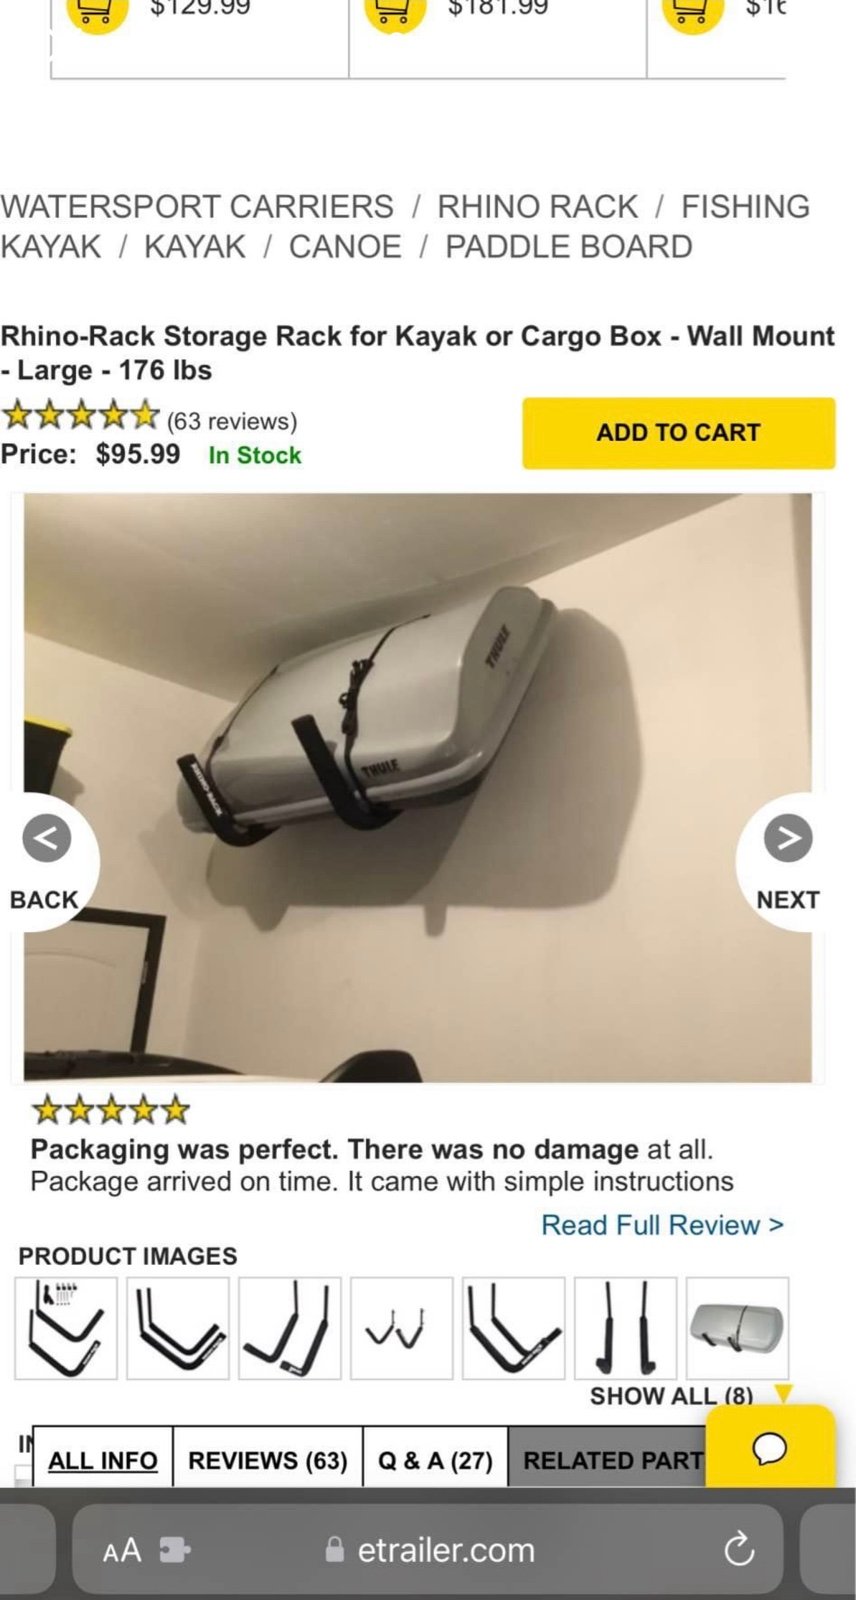Select the ALL INFO tab
The width and height of the screenshot is (856, 1600).
point(102,1461)
